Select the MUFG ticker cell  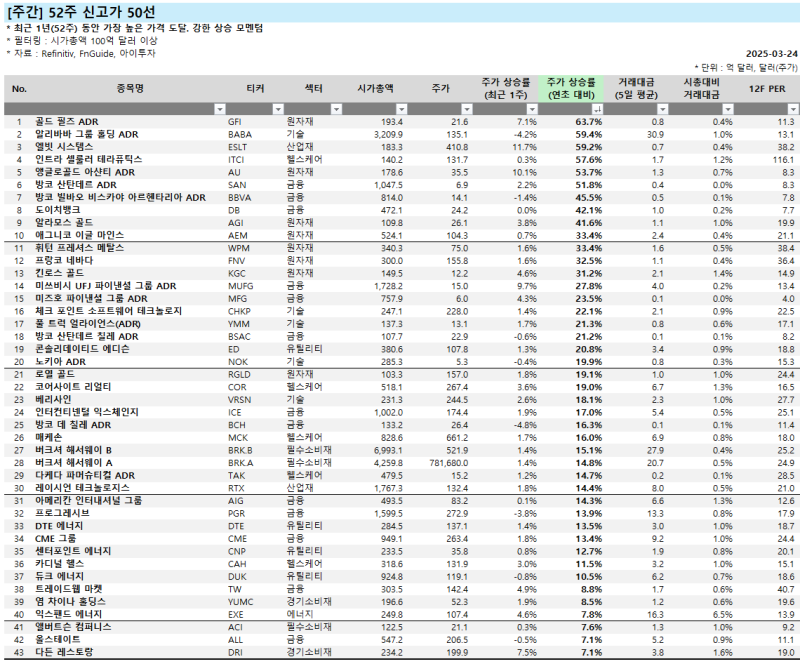(x=240, y=286)
